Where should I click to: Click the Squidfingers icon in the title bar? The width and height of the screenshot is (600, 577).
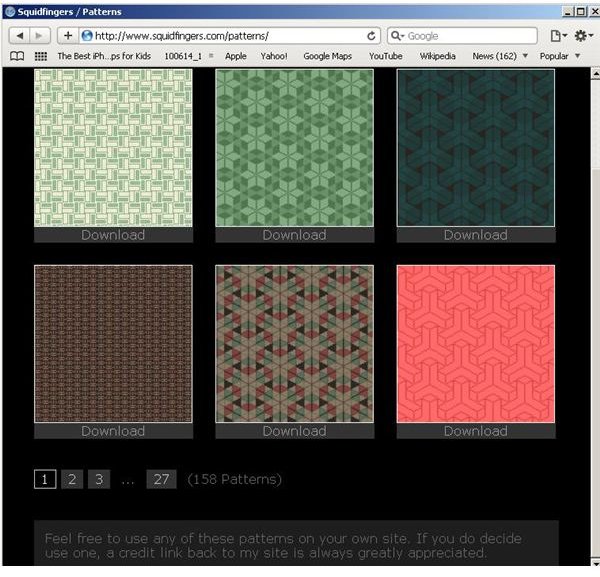click(x=10, y=12)
